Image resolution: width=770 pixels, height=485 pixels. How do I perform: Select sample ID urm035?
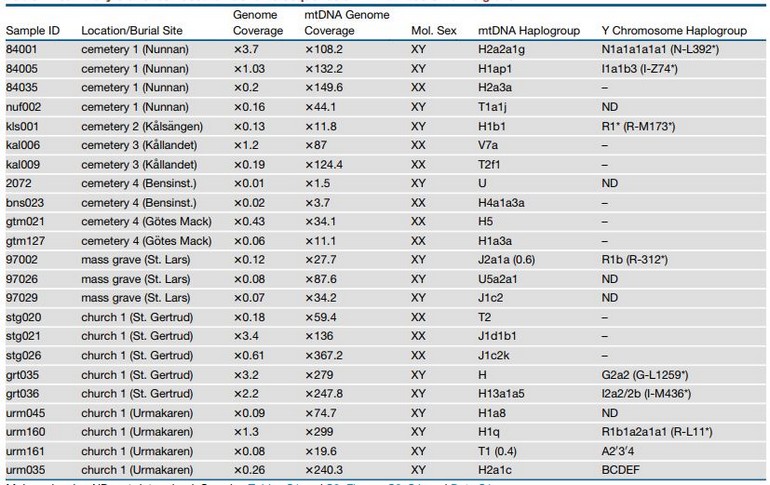pyautogui.click(x=26, y=470)
